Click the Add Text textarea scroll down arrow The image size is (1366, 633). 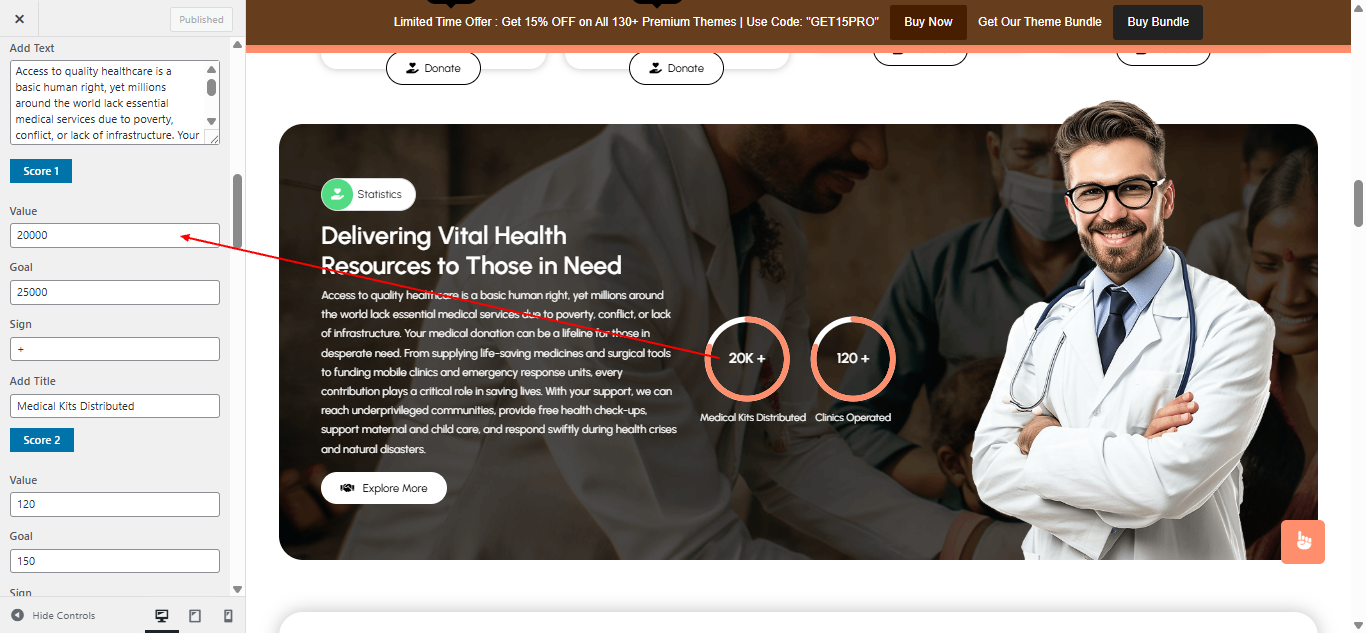(x=211, y=125)
